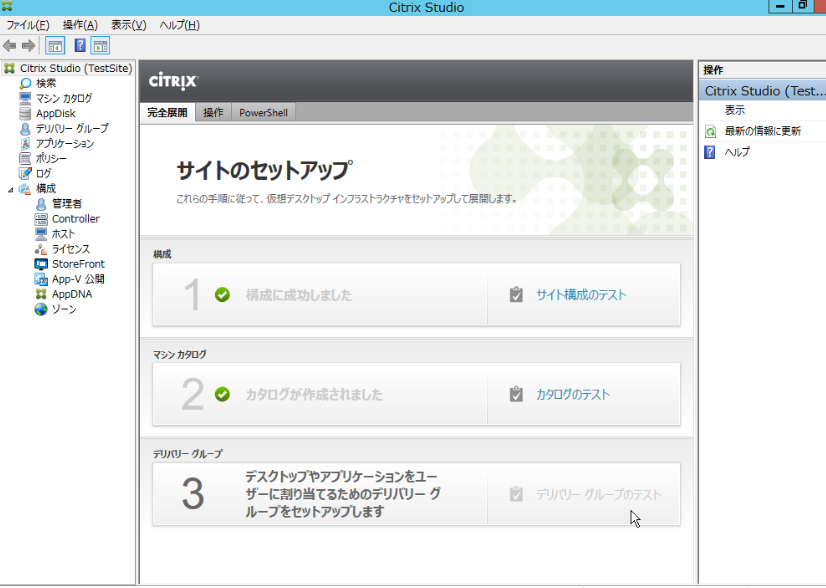
Task: Select ホスト in the tree
Action: pyautogui.click(x=64, y=234)
